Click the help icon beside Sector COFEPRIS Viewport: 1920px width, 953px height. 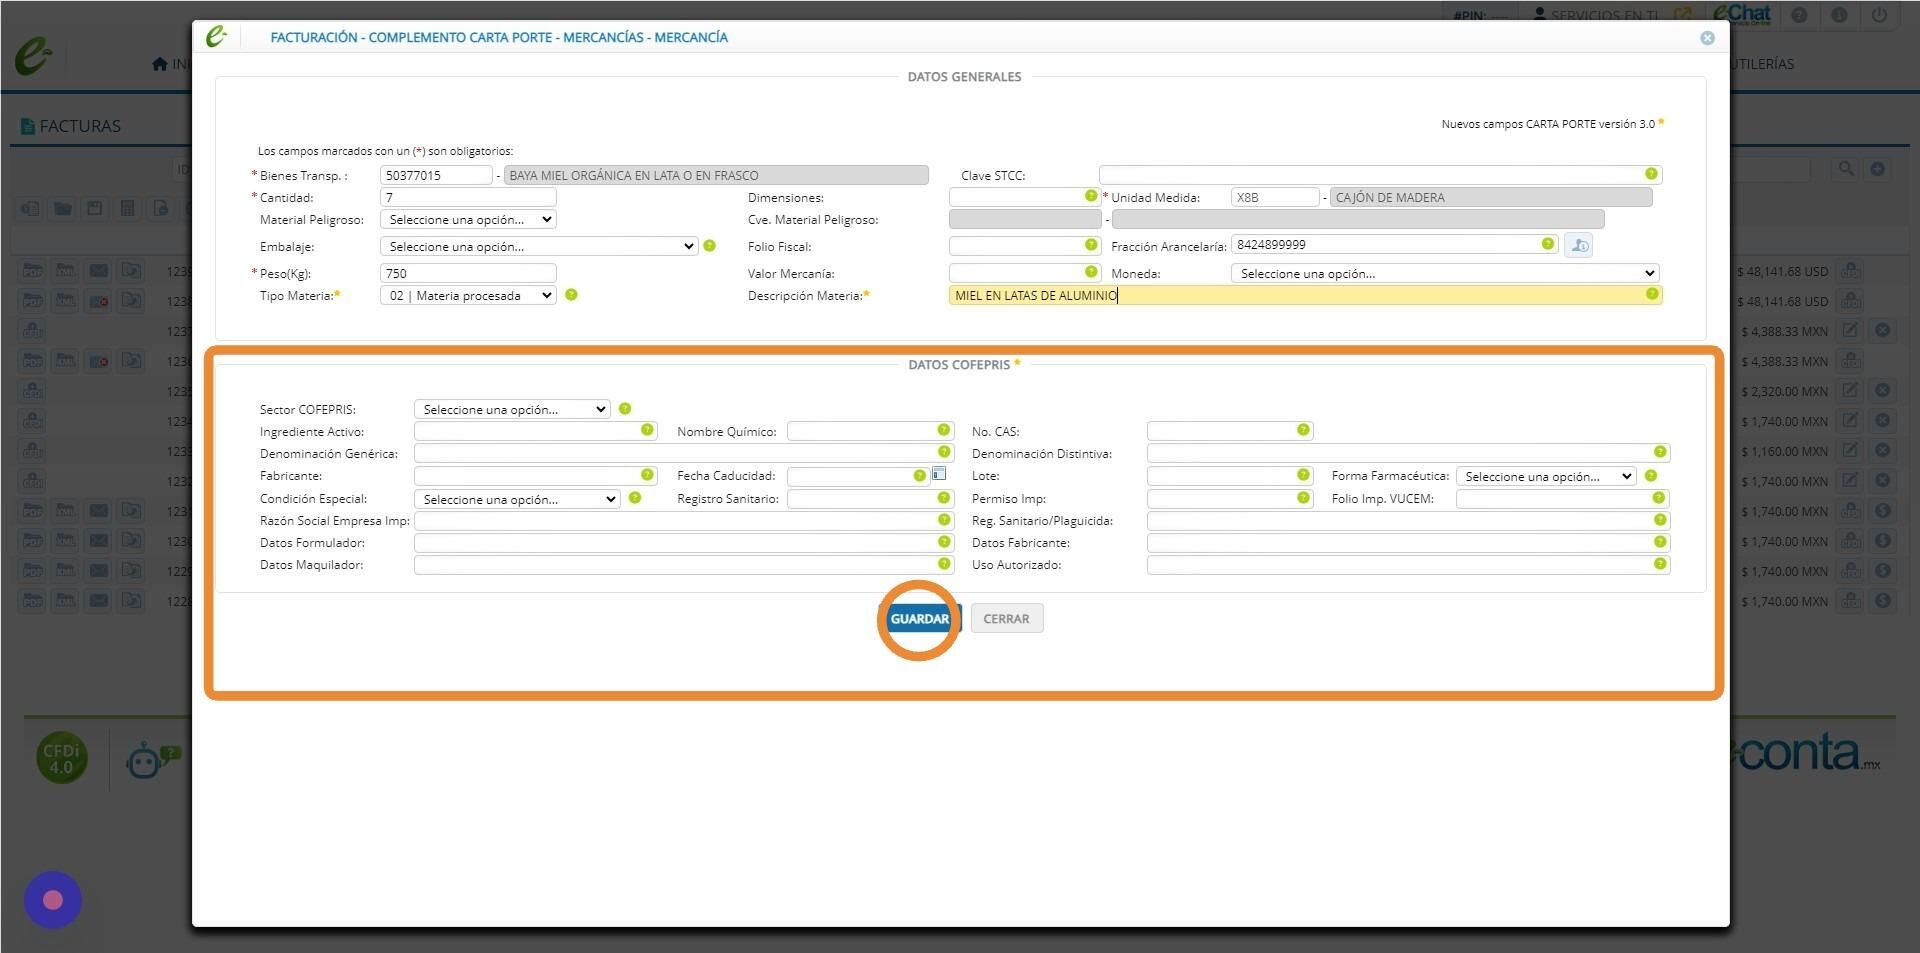pos(625,409)
